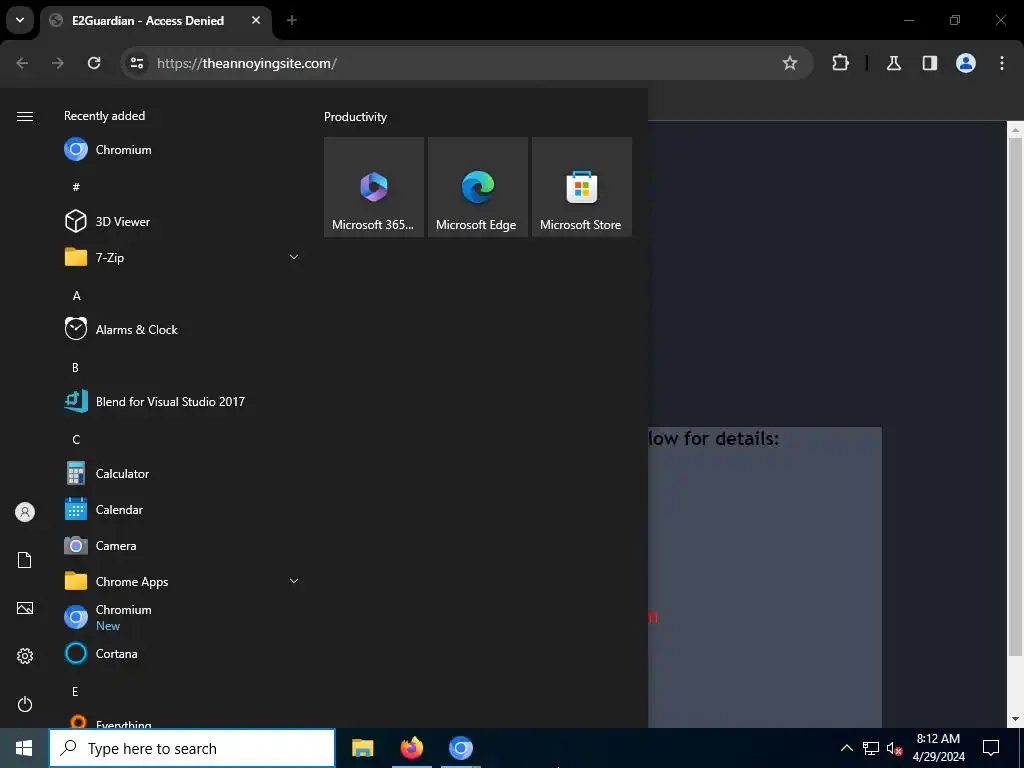The width and height of the screenshot is (1024, 768).
Task: Open a new browser tab
Action: click(292, 20)
